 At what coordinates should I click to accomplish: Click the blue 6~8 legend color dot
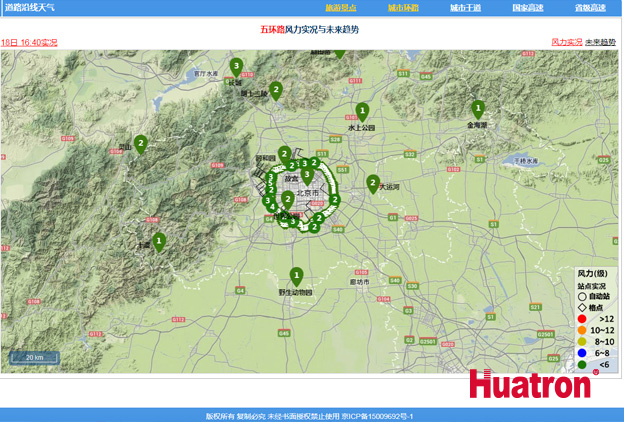(x=582, y=353)
